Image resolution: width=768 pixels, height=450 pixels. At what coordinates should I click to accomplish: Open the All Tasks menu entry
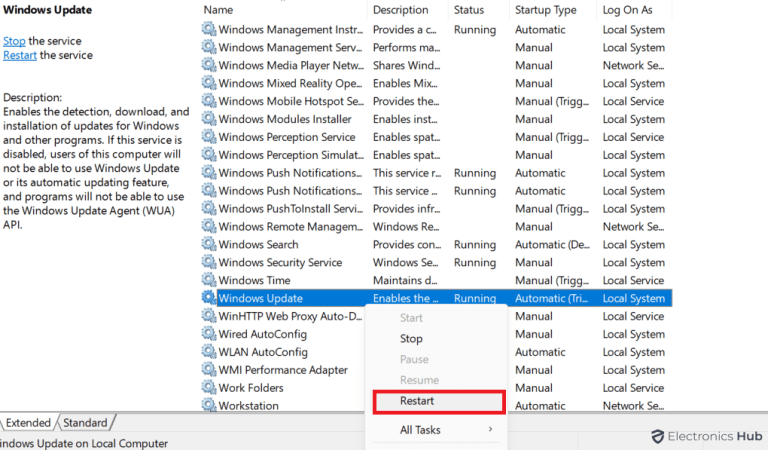[420, 430]
